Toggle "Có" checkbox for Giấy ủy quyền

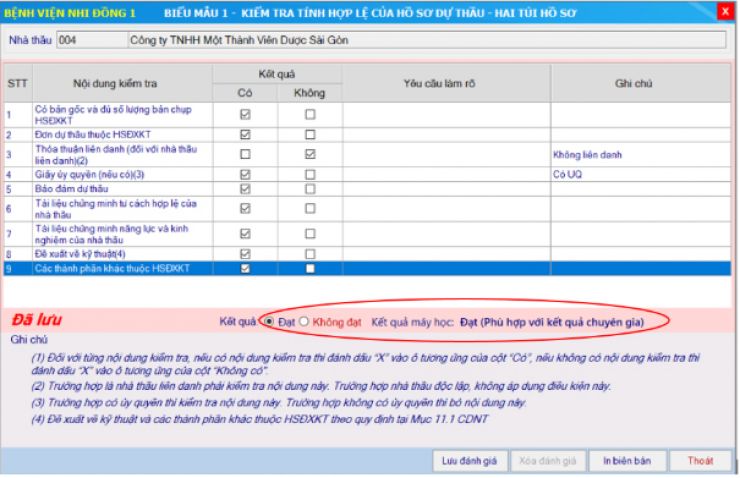click(x=246, y=174)
